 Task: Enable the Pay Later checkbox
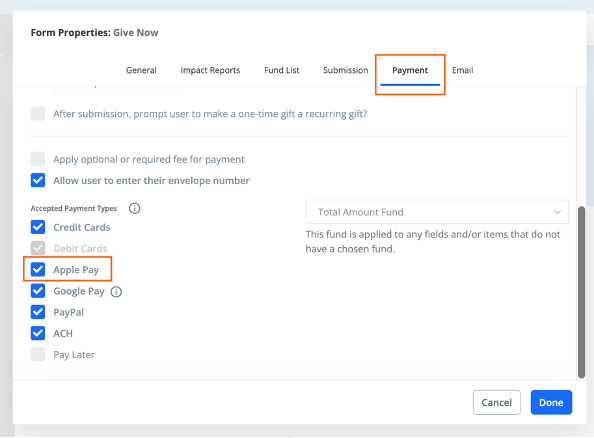point(38,354)
